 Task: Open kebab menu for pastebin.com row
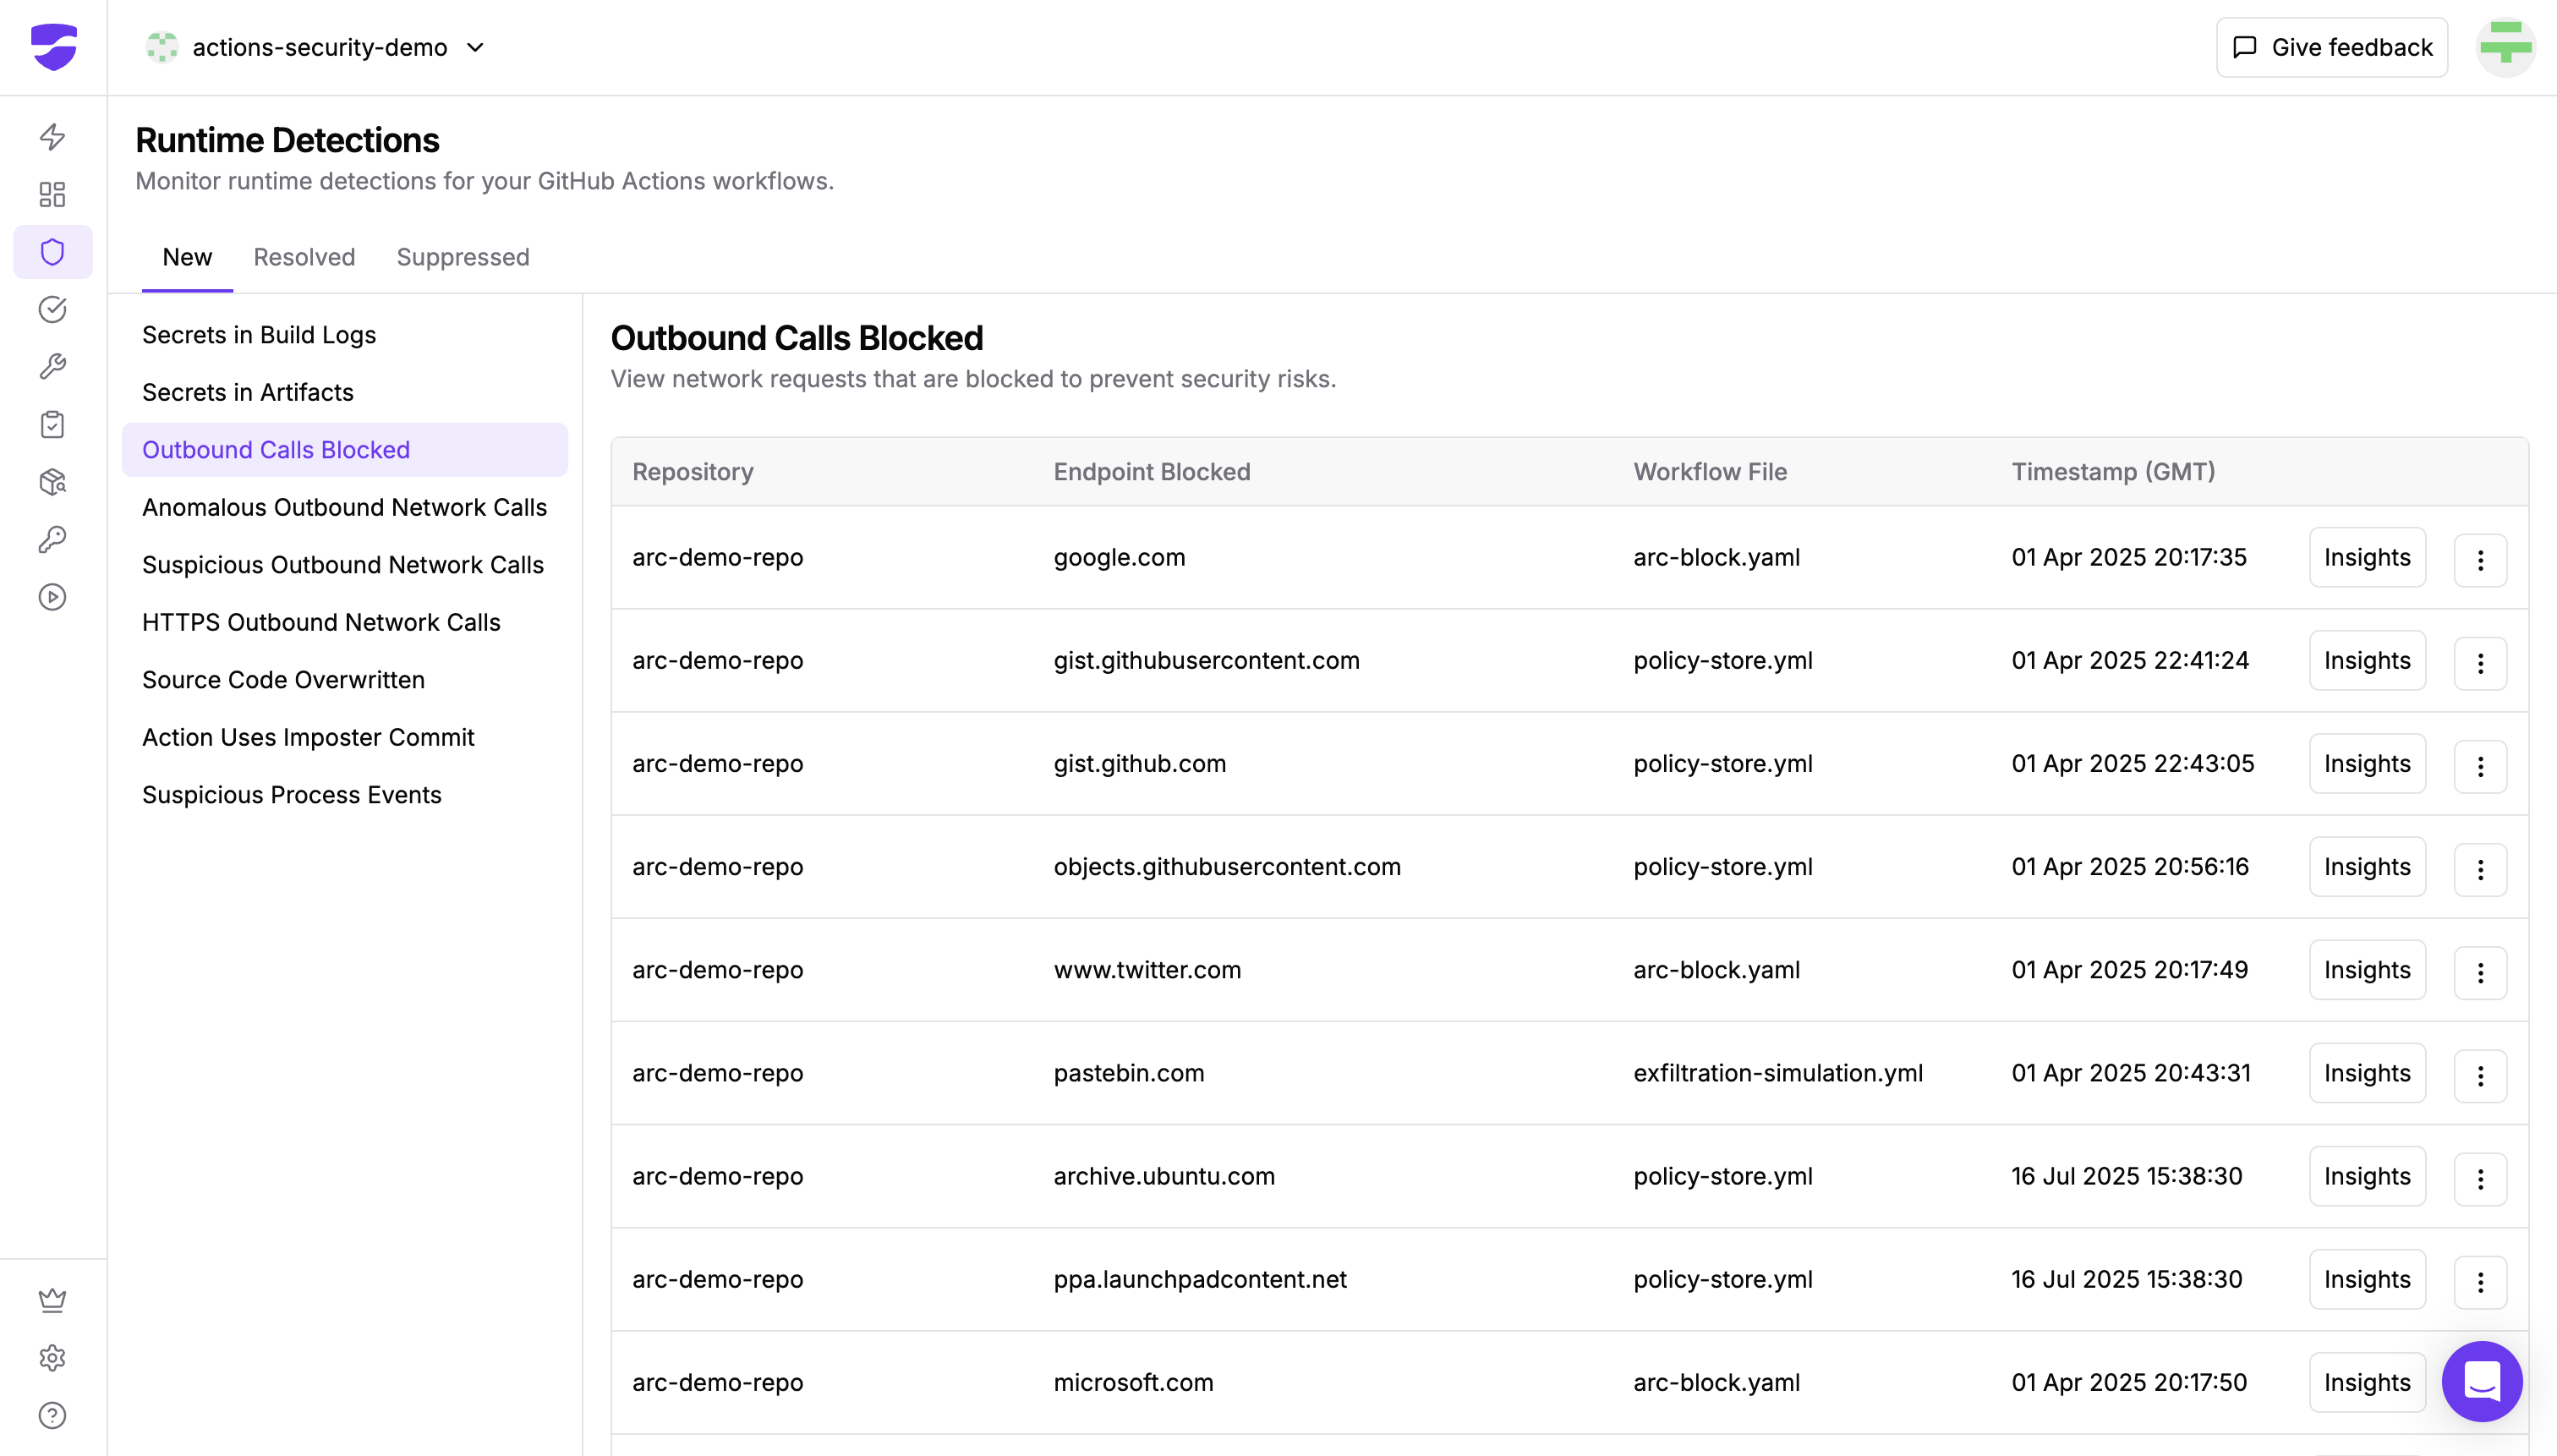(x=2479, y=1076)
